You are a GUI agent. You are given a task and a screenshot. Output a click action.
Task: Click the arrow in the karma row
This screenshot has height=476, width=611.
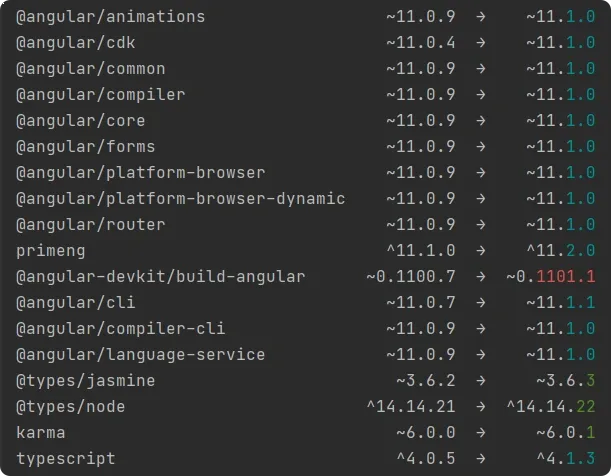coord(481,433)
